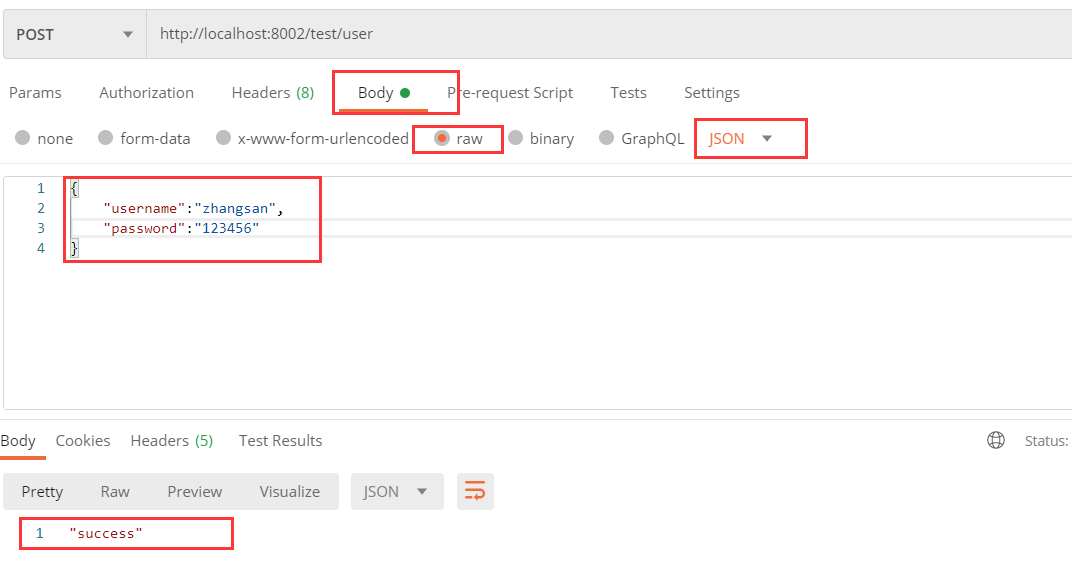Open the POST method dropdown
This screenshot has height=572, width=1072.
(x=75, y=34)
